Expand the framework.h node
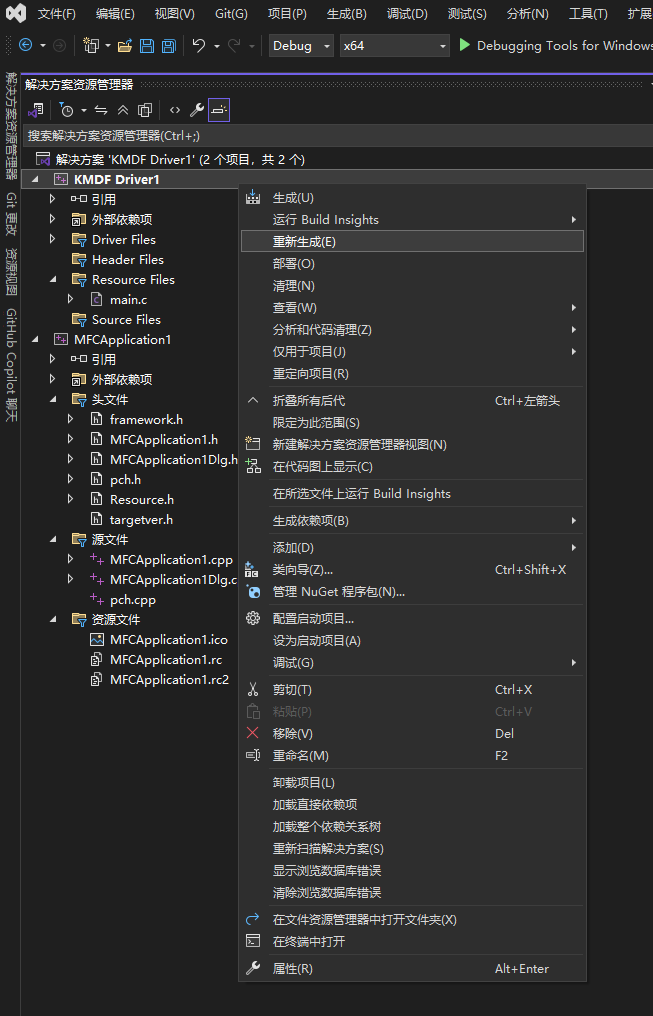Image resolution: width=653 pixels, height=1016 pixels. pos(71,419)
